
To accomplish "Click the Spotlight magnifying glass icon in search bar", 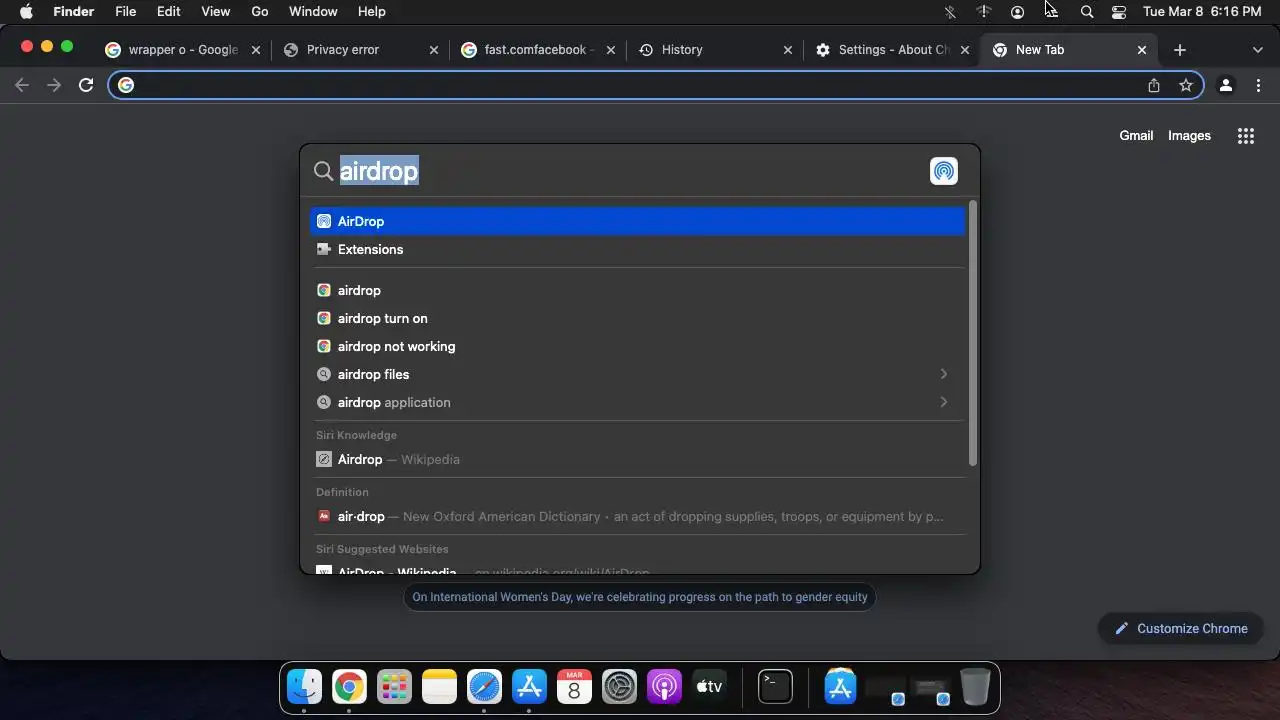I will [x=323, y=171].
